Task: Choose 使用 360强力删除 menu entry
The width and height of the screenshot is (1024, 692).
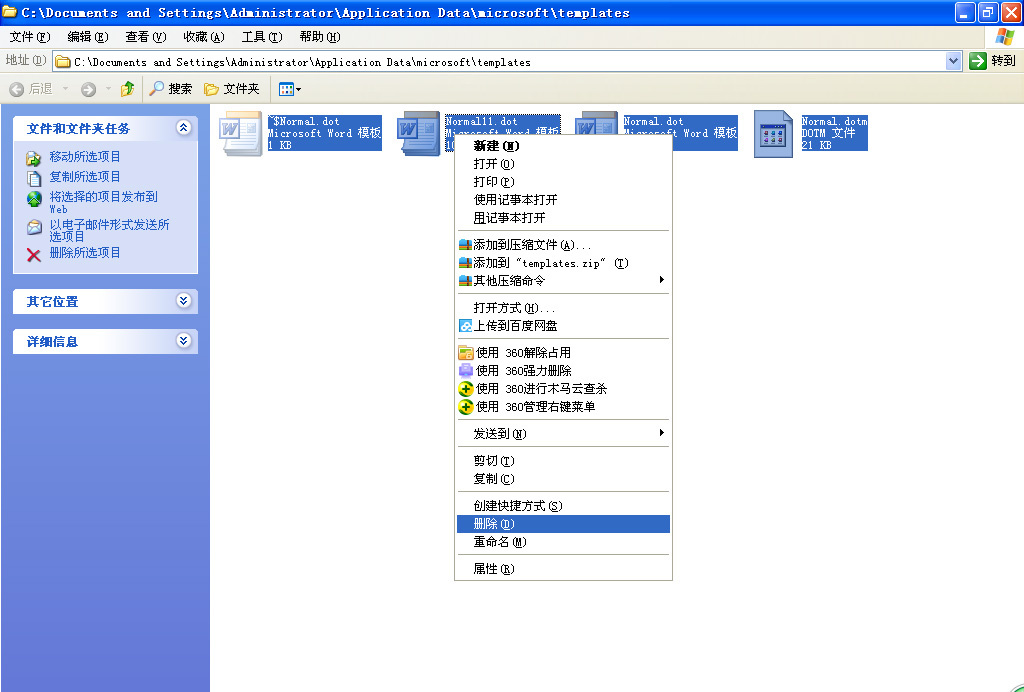Action: point(563,371)
